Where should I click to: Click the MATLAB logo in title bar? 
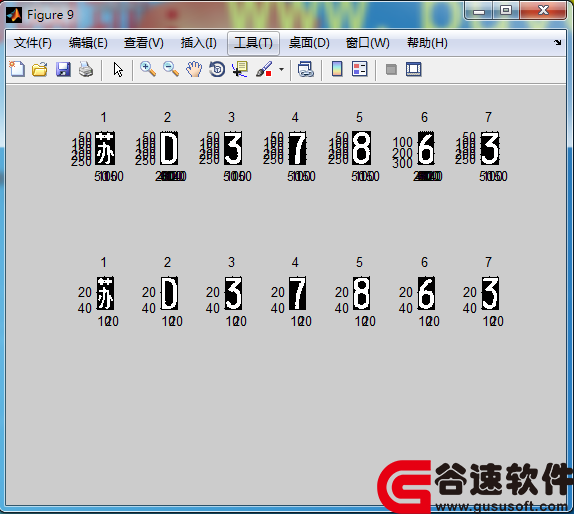(x=14, y=15)
